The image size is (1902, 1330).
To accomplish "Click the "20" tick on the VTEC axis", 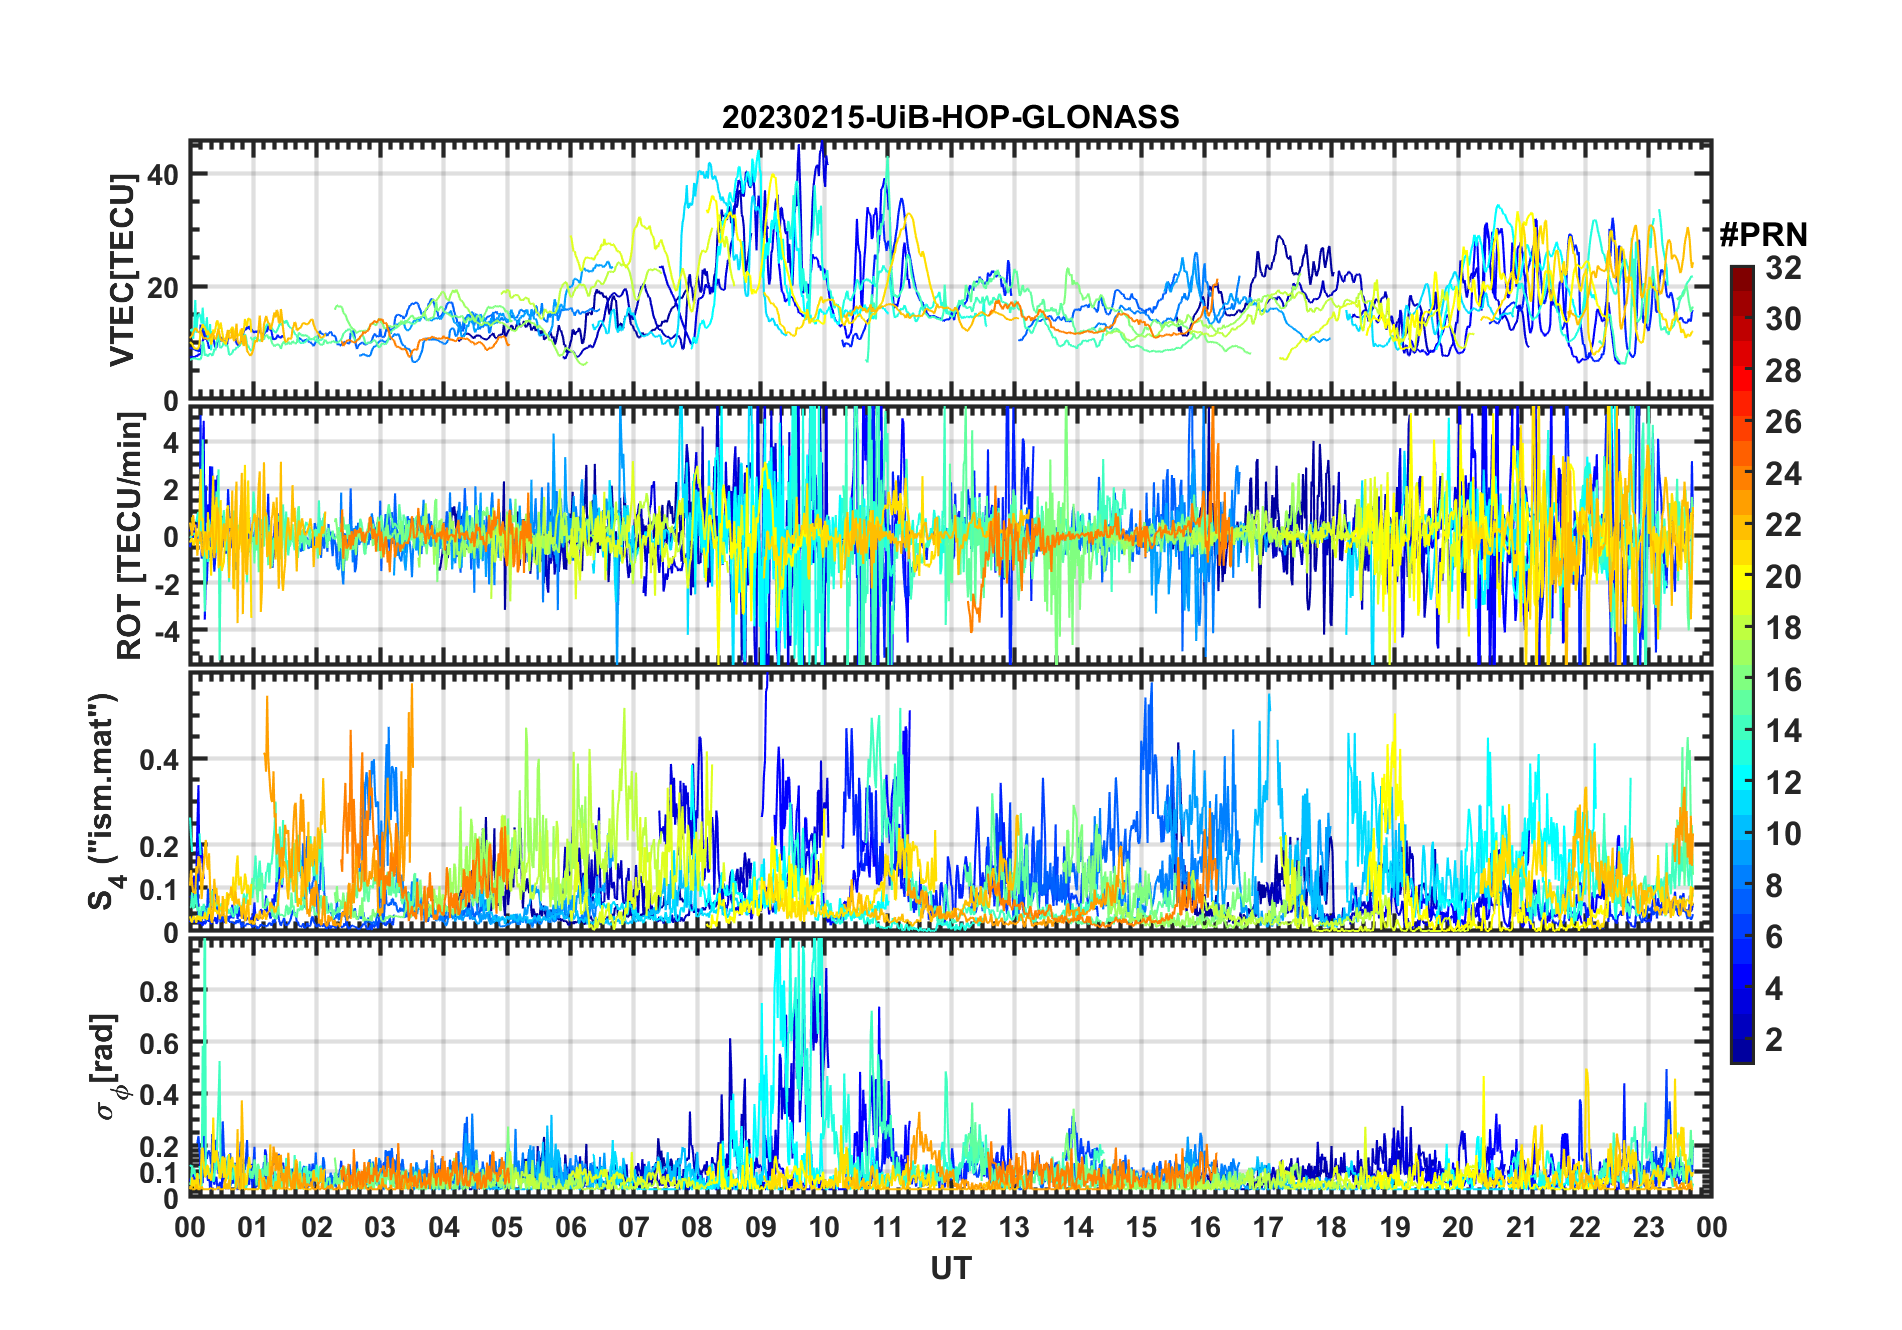I will (163, 288).
